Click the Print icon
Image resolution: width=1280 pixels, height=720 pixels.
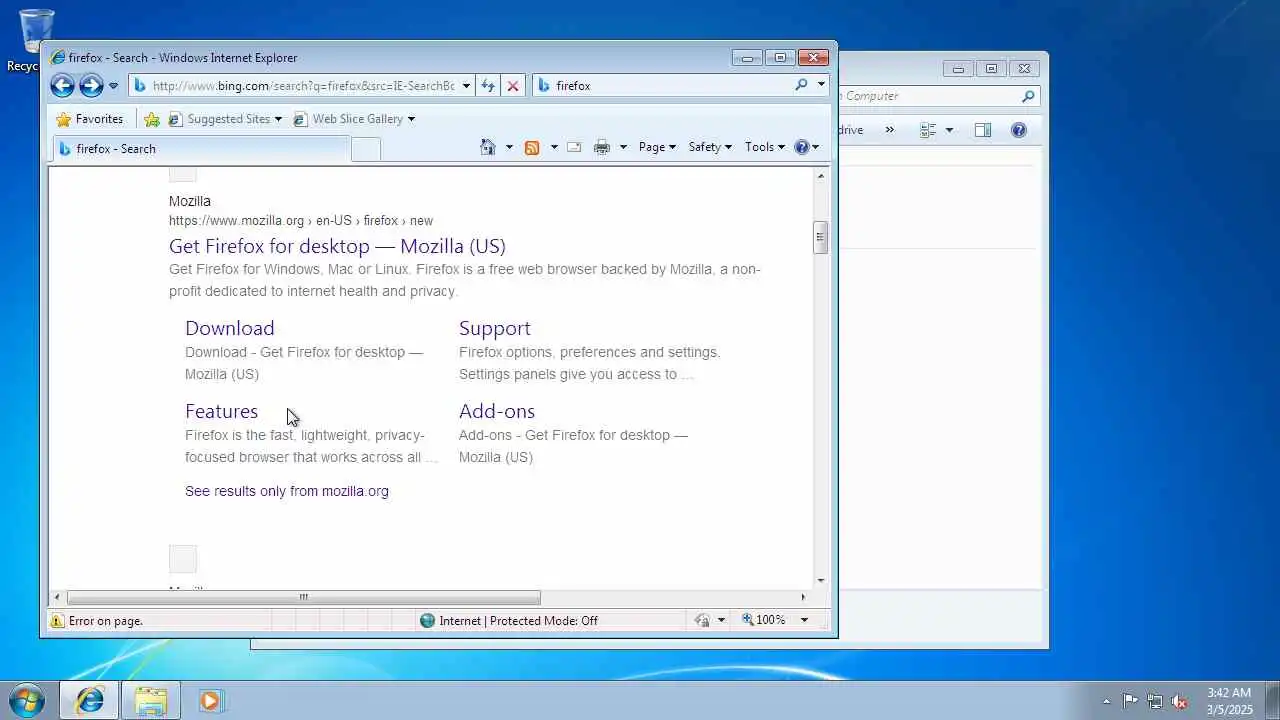(x=601, y=147)
